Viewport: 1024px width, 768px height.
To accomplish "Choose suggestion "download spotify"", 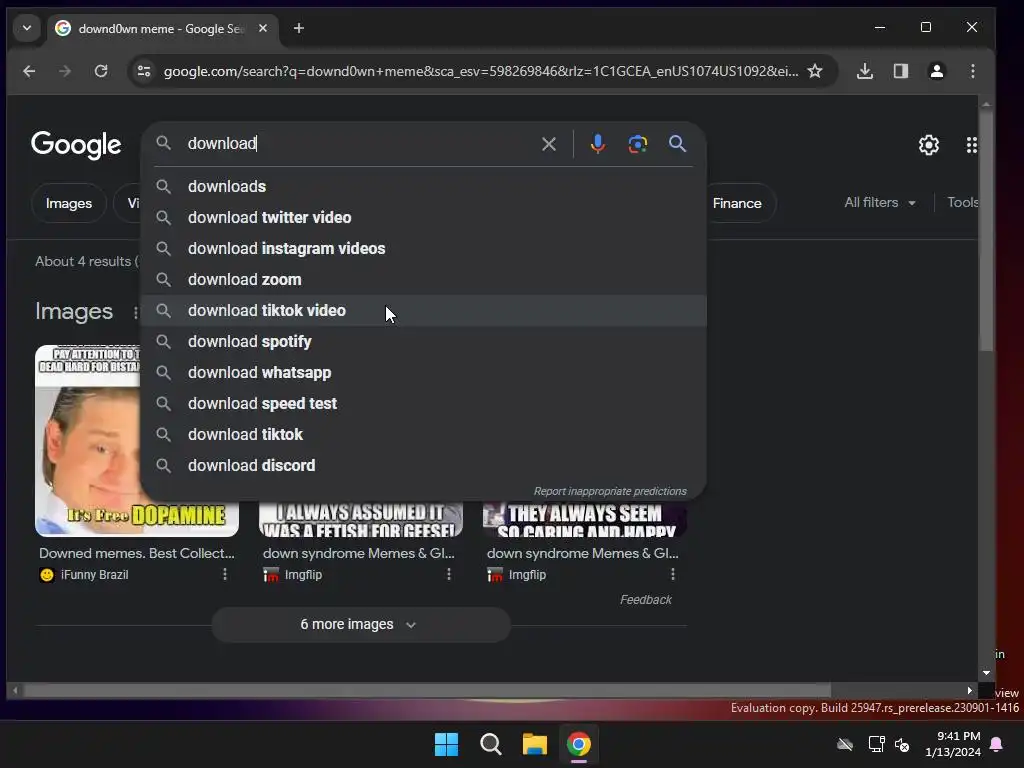I will coord(423,342).
